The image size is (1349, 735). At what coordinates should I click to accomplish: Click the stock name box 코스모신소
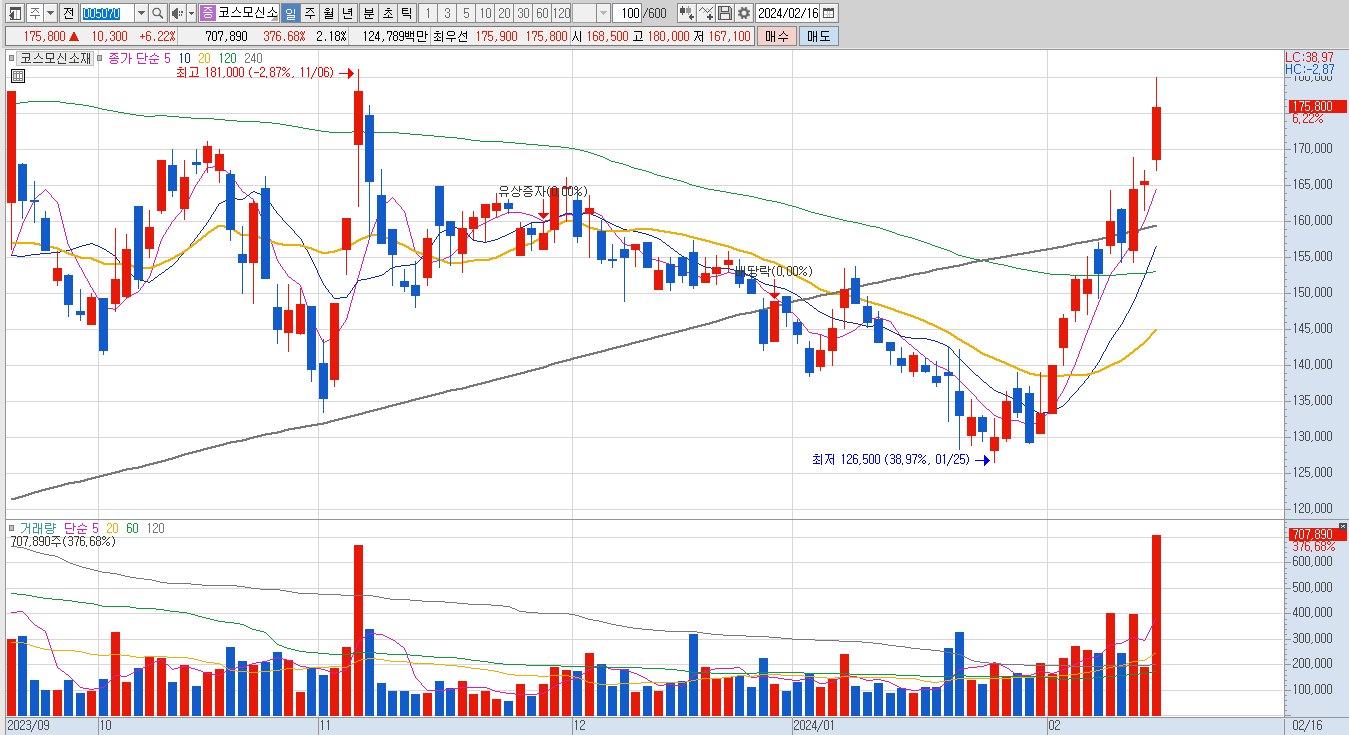248,13
